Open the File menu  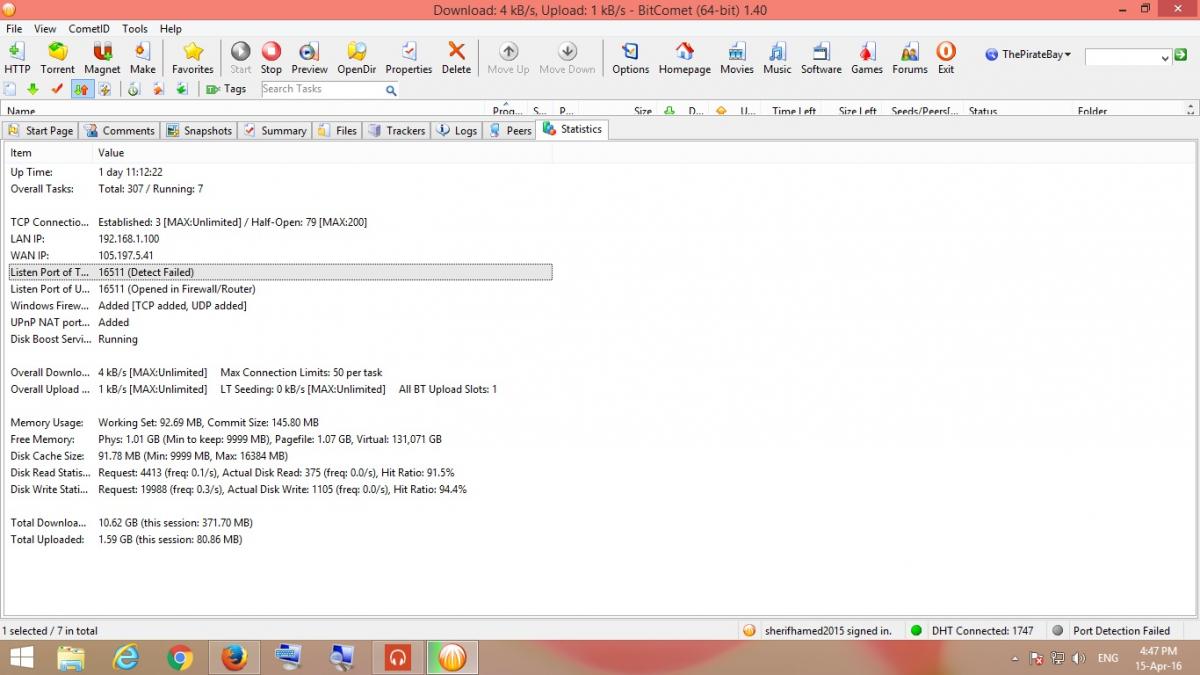pos(14,29)
